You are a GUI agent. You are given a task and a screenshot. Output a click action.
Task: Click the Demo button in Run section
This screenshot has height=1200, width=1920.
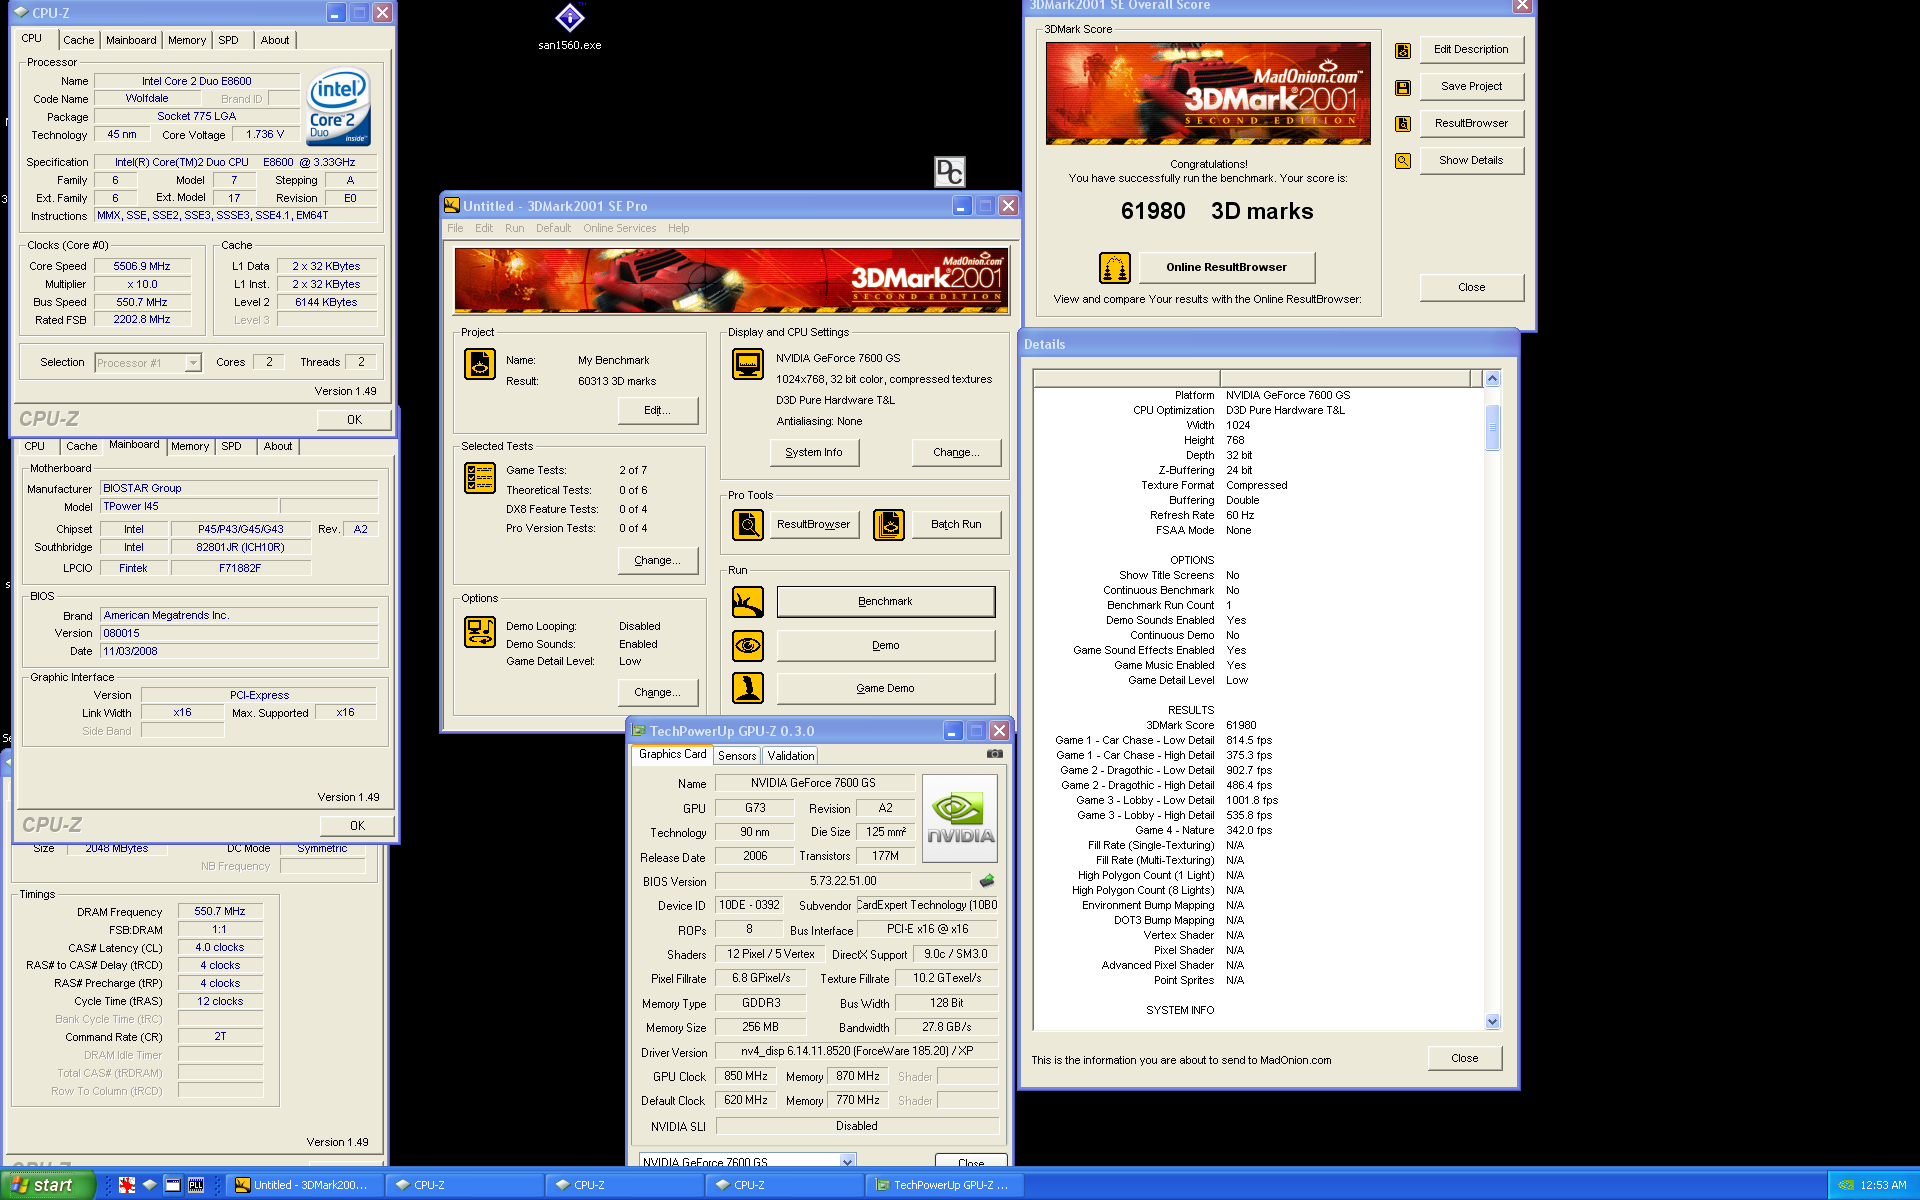(x=885, y=646)
